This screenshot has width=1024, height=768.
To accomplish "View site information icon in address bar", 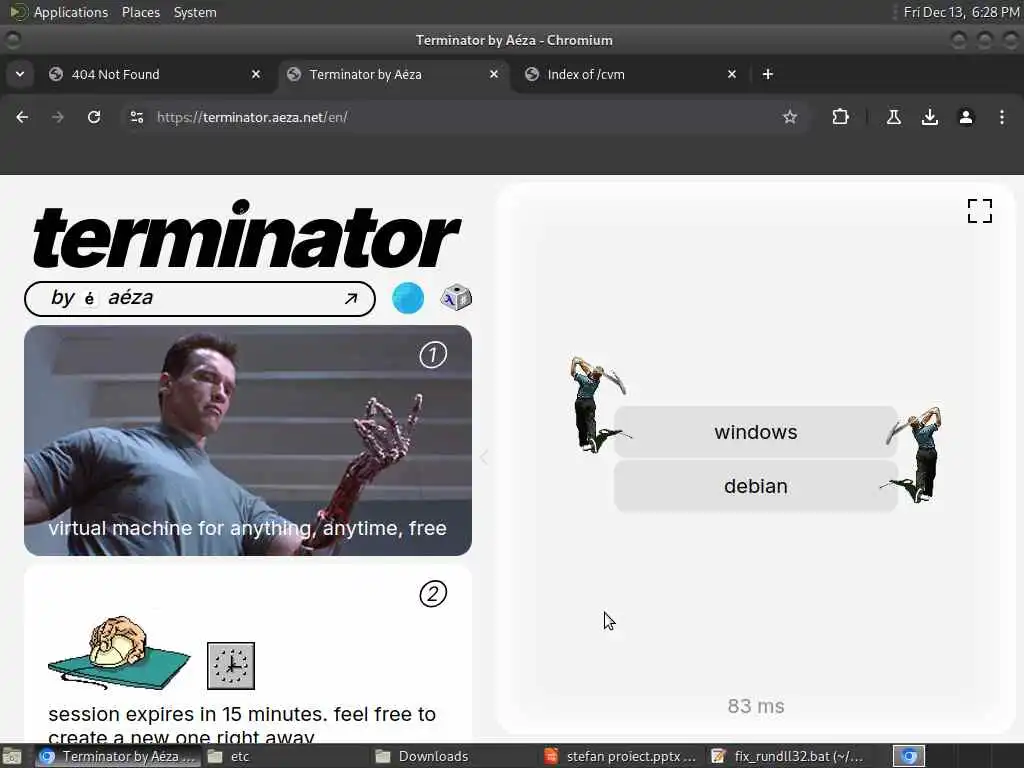I will click(136, 117).
